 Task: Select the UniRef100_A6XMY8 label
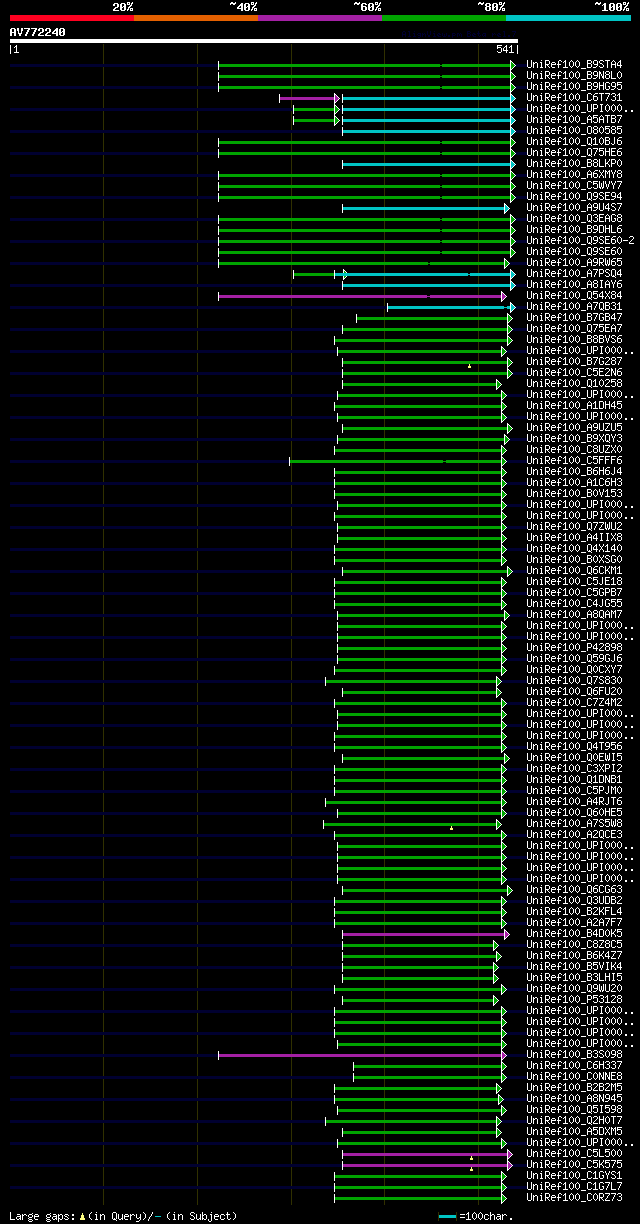574,175
